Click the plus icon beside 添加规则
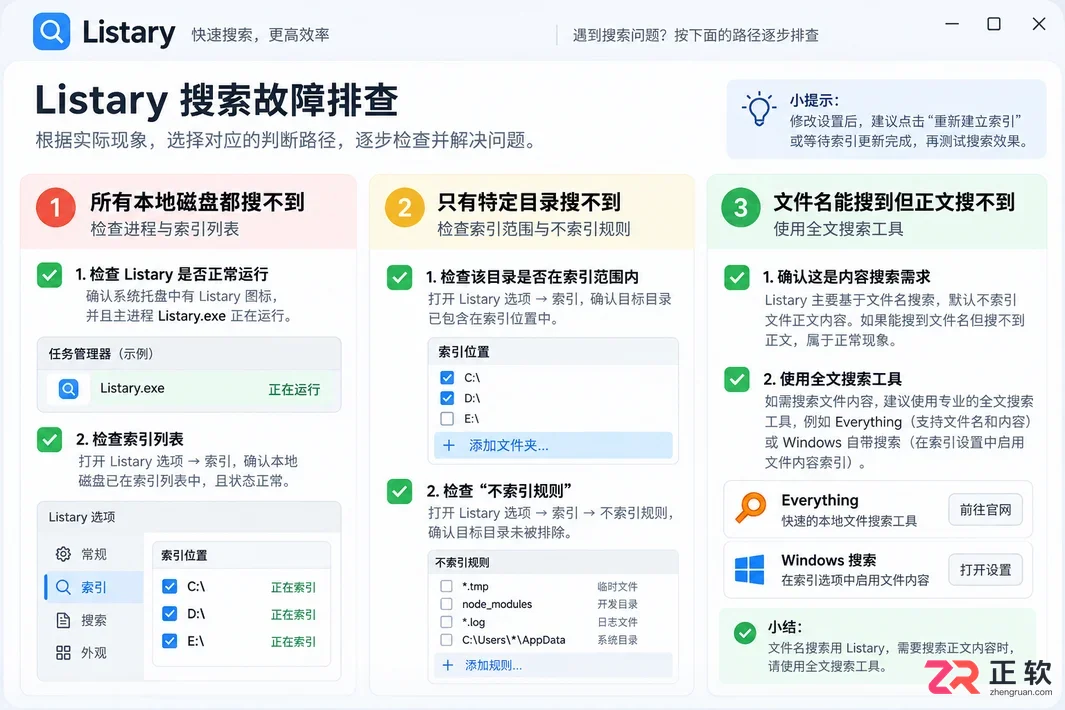This screenshot has height=710, width=1065. pos(448,665)
